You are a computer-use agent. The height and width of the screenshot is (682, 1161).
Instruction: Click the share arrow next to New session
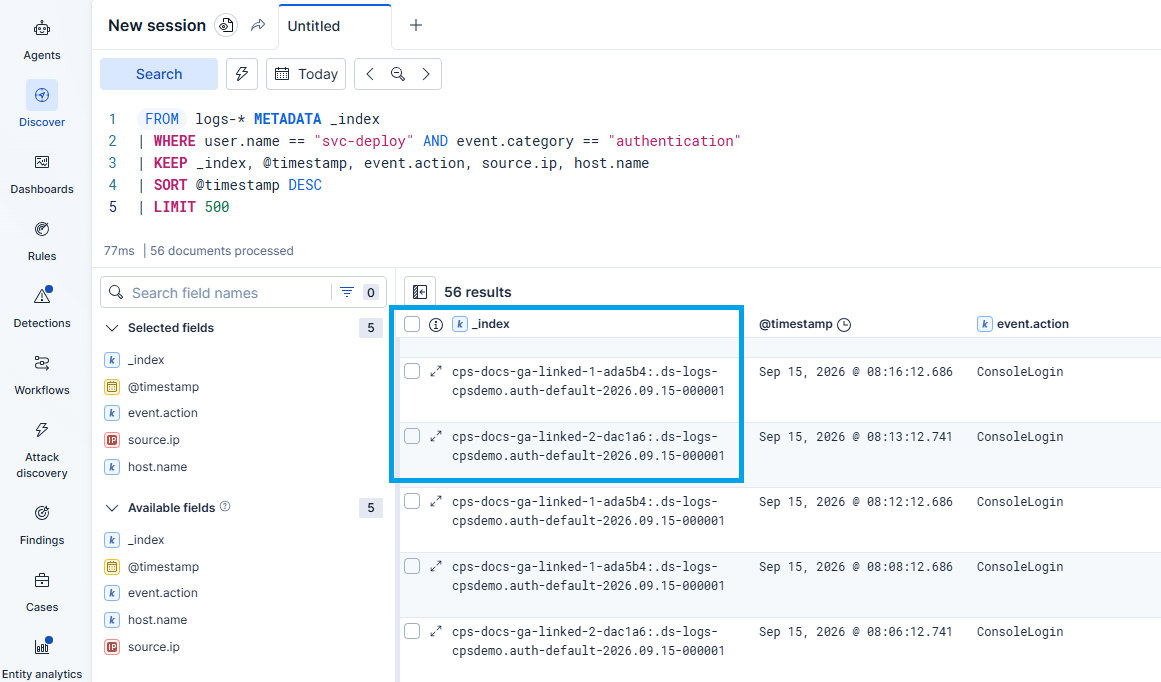[x=258, y=25]
